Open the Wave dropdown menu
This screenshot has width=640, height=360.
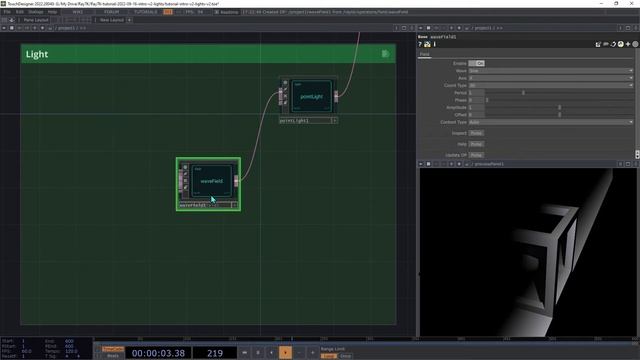coord(551,71)
